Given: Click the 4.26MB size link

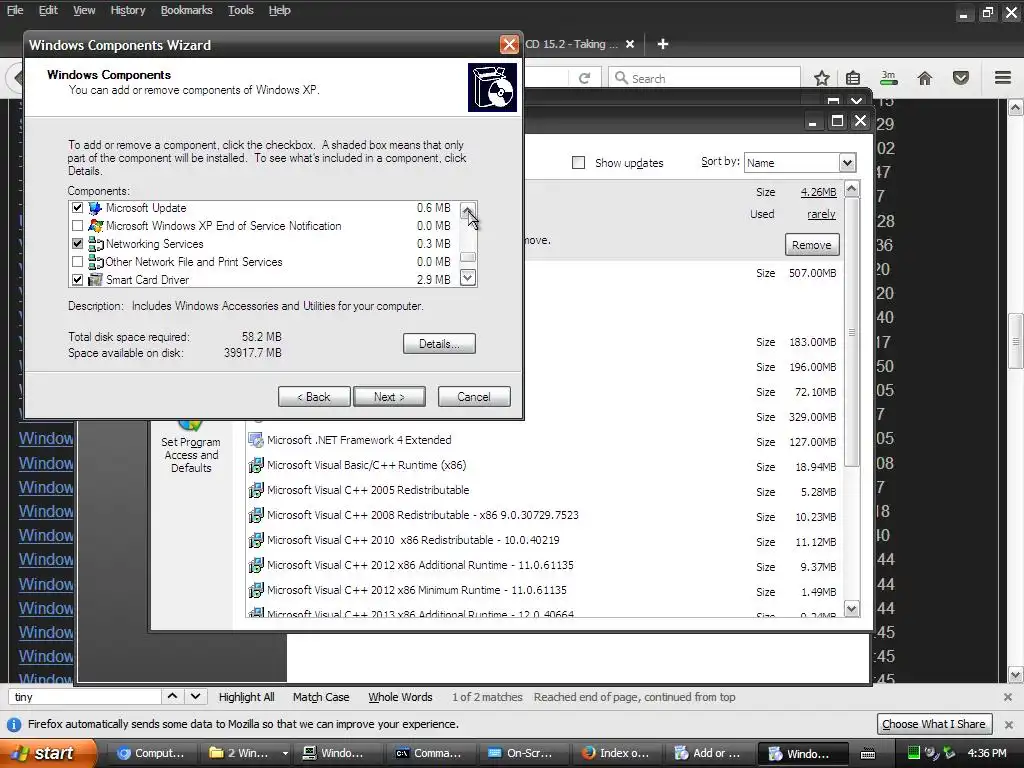Looking at the screenshot, I should pos(818,192).
